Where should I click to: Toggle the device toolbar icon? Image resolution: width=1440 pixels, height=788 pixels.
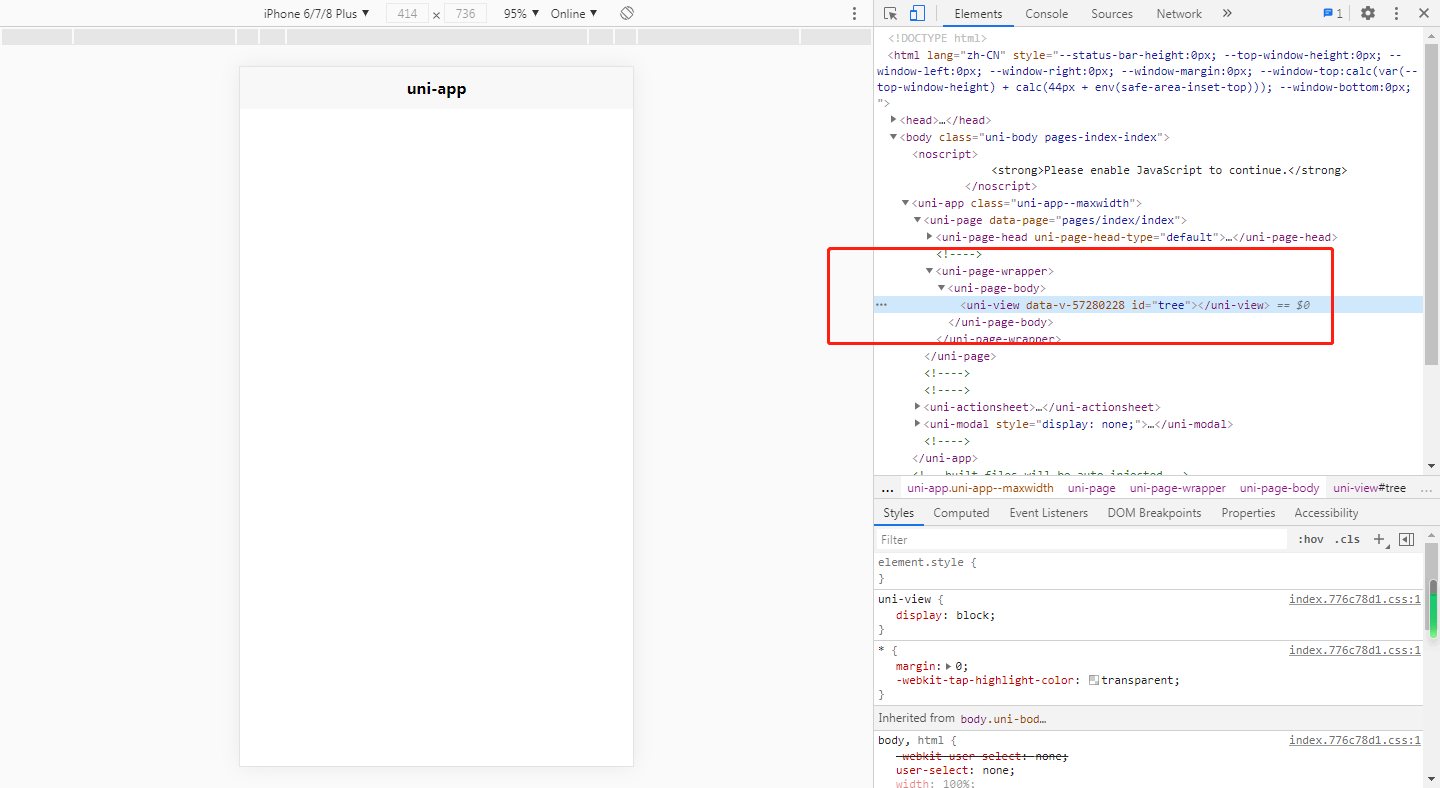pyautogui.click(x=917, y=13)
